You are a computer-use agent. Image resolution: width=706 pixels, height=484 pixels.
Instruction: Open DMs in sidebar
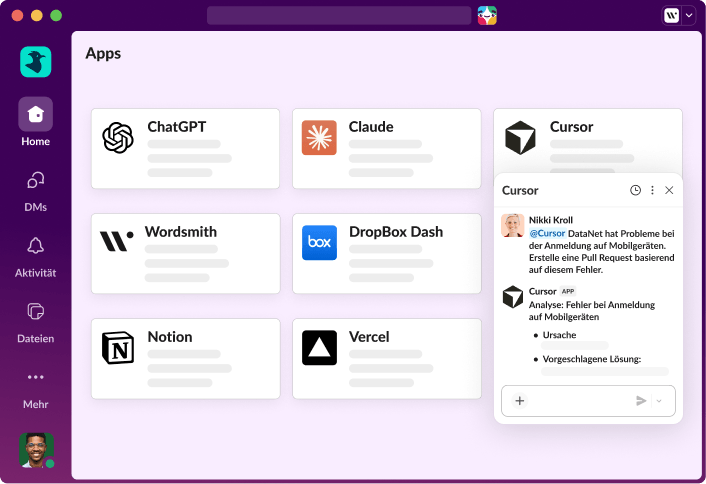pyautogui.click(x=36, y=192)
